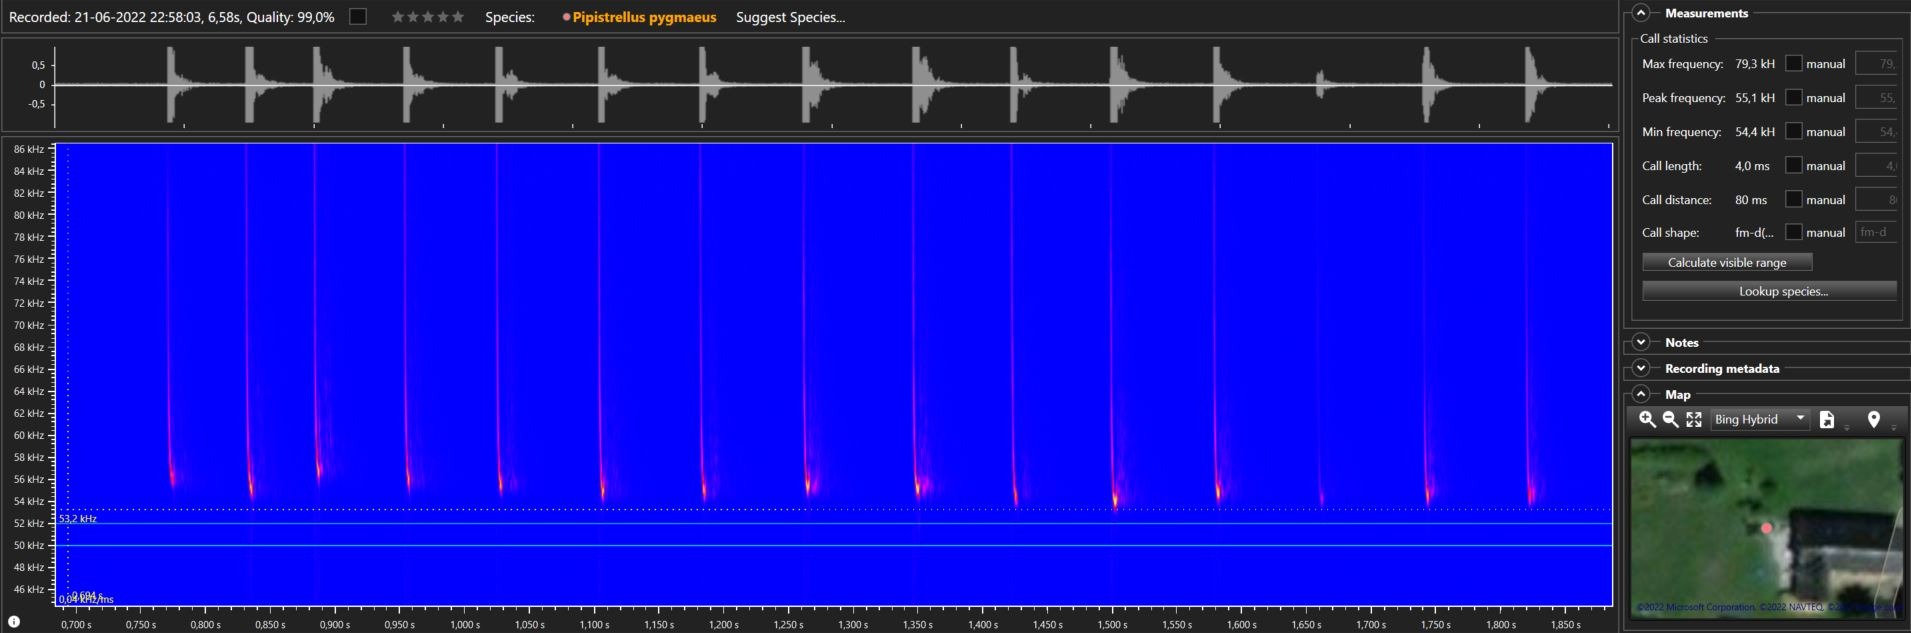Open Suggest Species menu
This screenshot has width=1911, height=633.
click(790, 17)
